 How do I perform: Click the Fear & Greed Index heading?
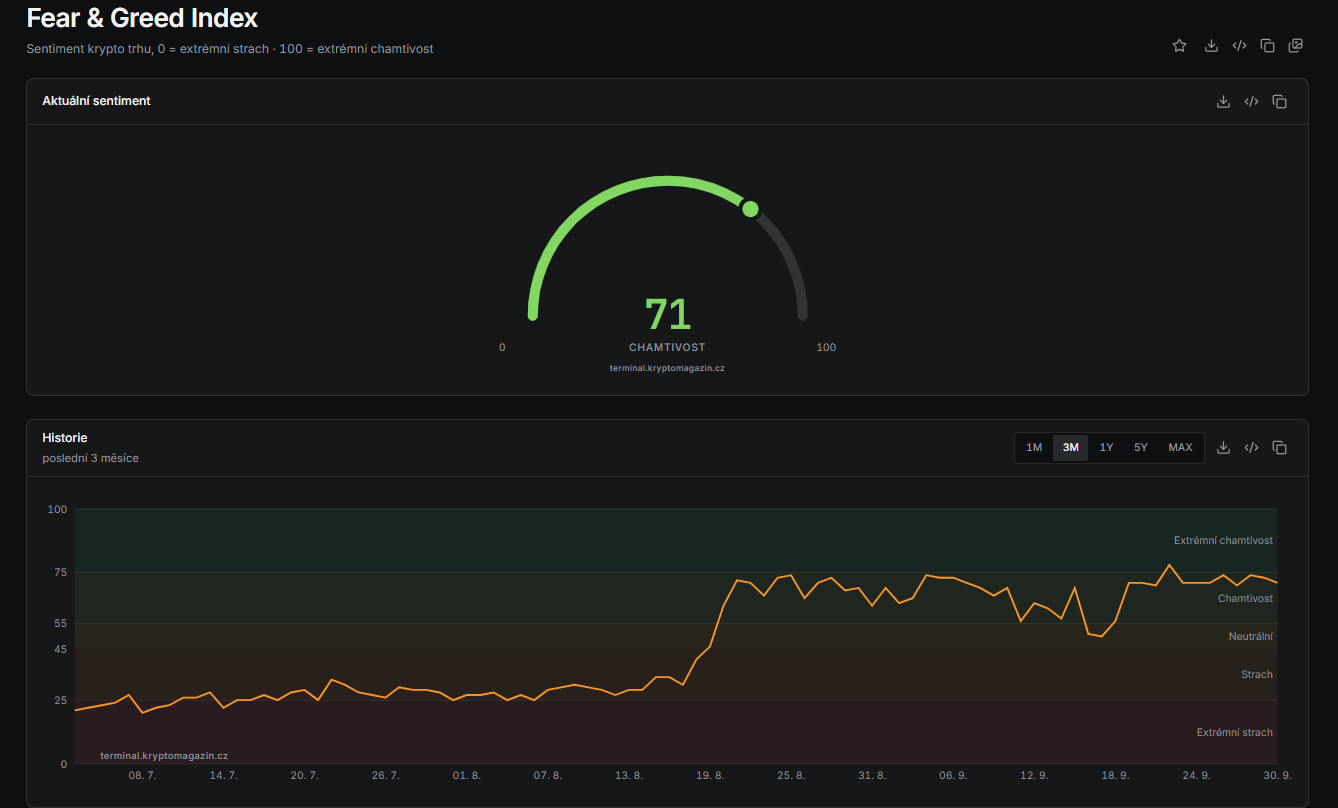coord(142,17)
